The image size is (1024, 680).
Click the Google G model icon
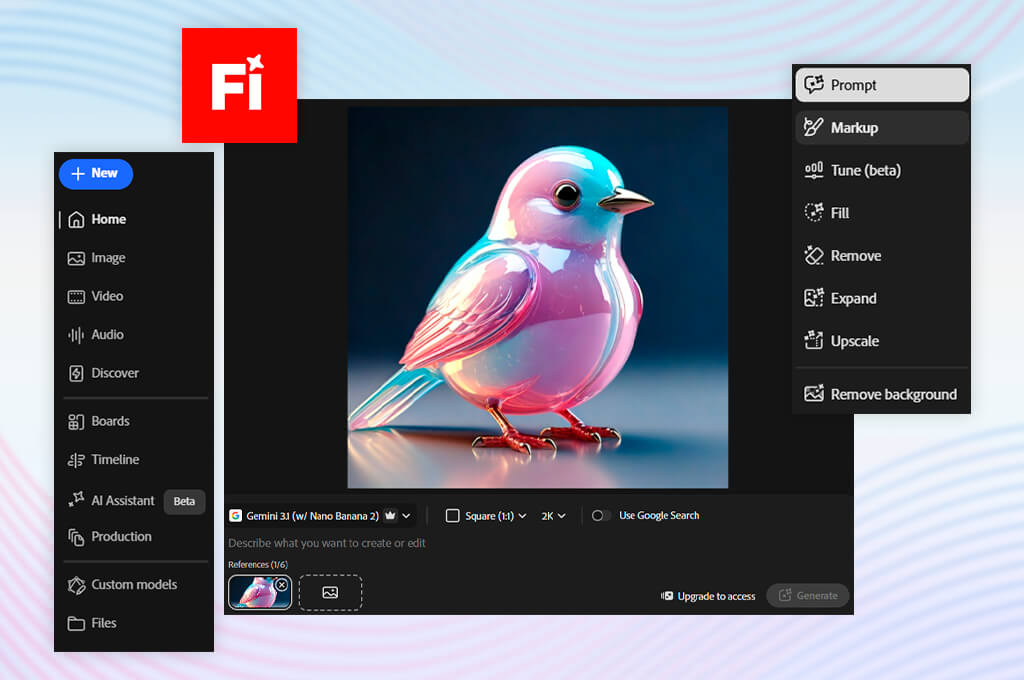[x=236, y=515]
